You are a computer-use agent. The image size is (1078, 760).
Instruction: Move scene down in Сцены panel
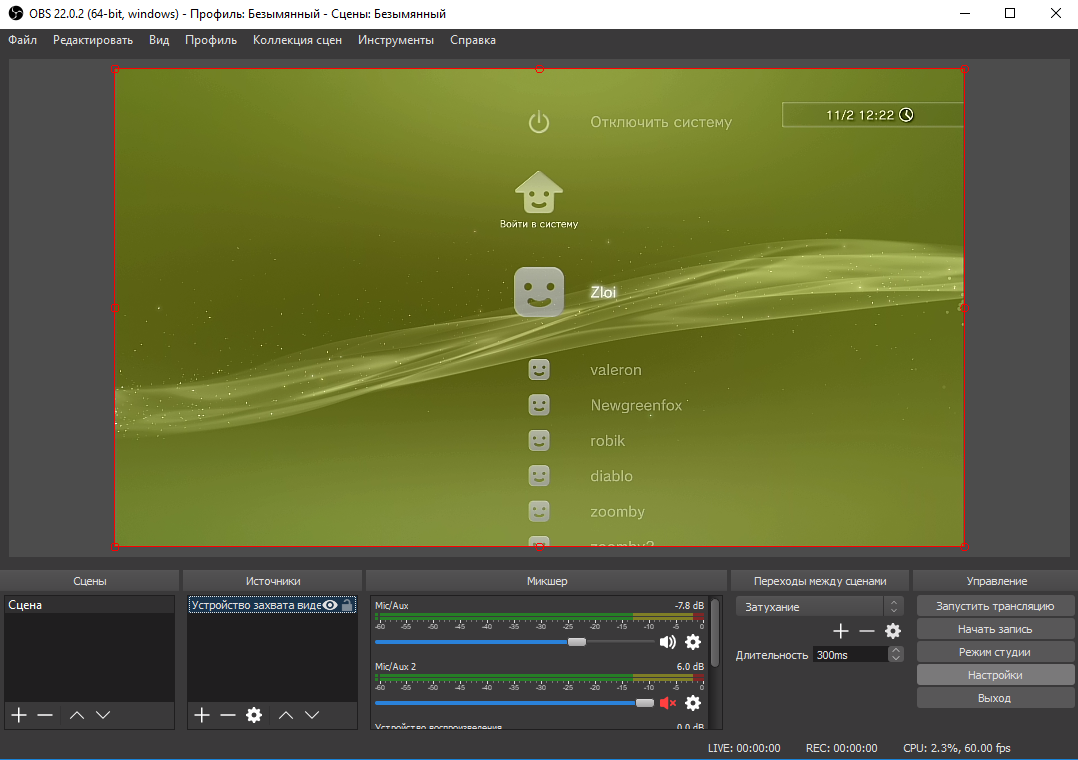click(103, 715)
